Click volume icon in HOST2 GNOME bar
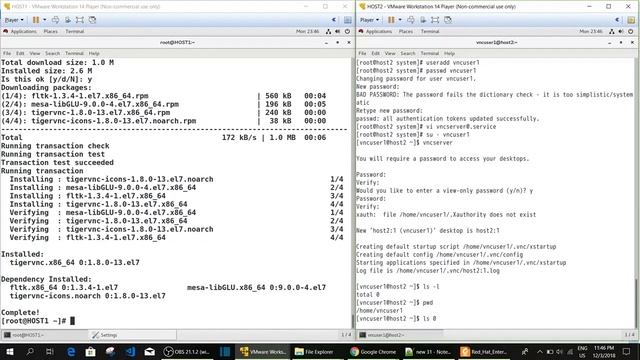 click(621, 31)
